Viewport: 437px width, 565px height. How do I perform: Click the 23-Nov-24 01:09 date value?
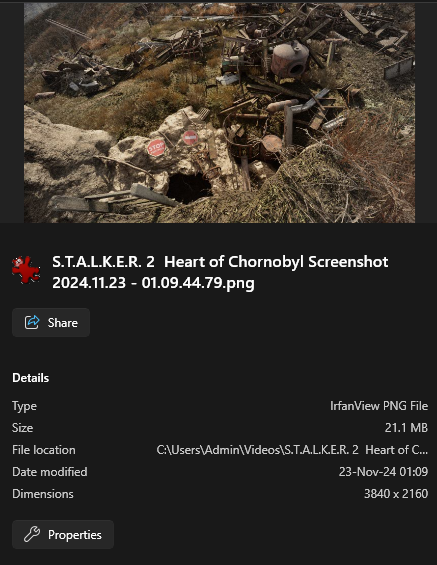(383, 472)
